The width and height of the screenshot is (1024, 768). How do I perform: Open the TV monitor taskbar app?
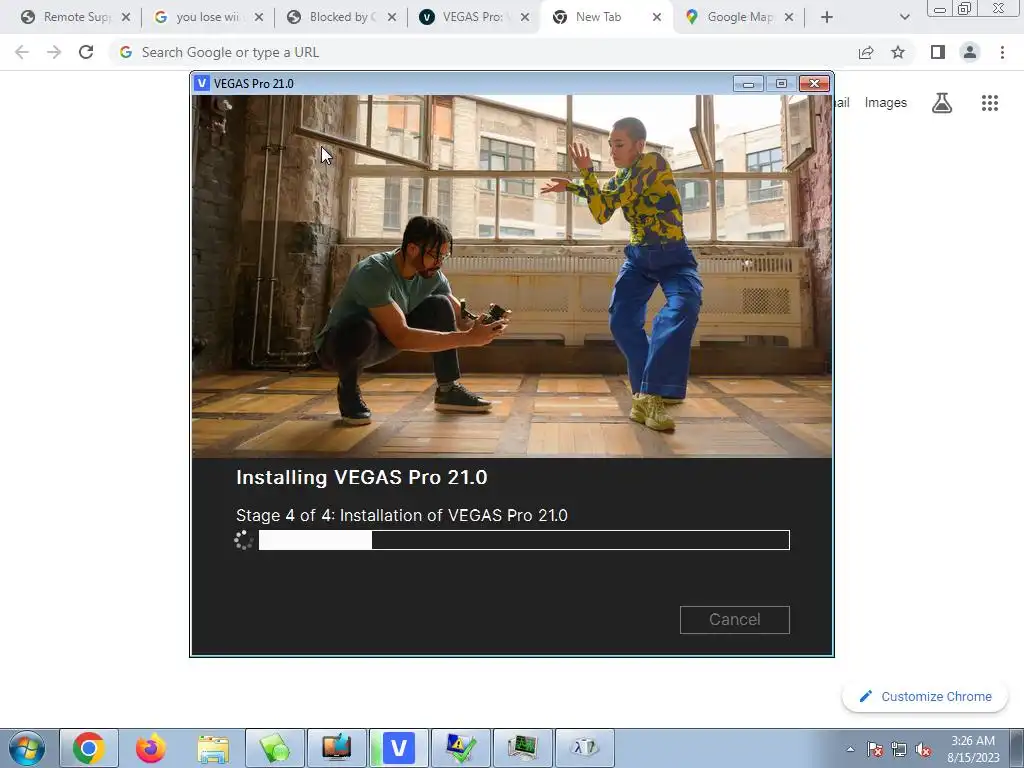[337, 748]
